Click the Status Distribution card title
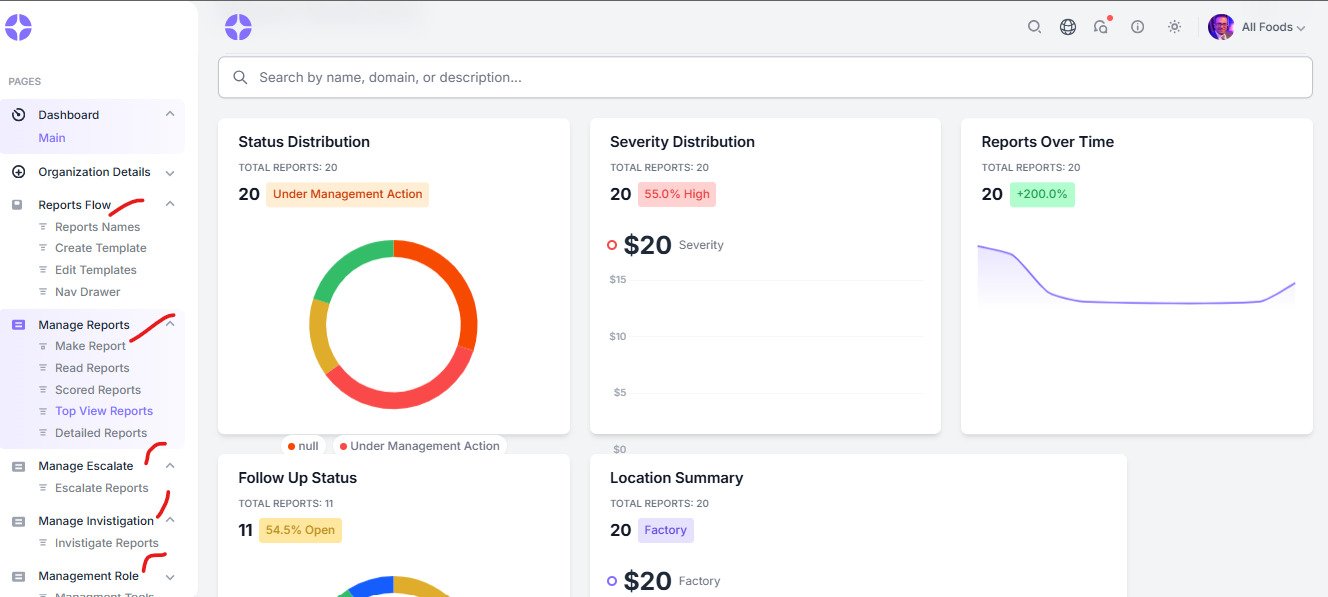Image resolution: width=1328 pixels, height=597 pixels. 304,142
